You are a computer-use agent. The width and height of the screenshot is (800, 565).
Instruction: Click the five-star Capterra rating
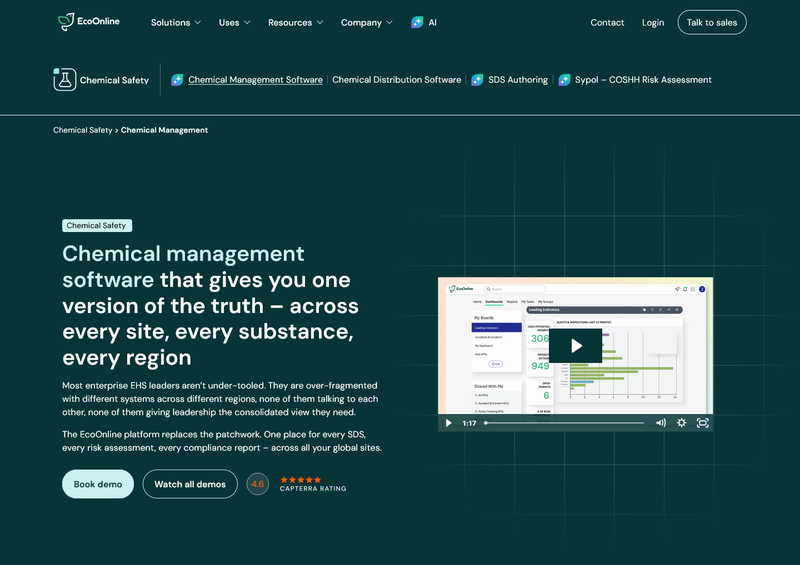pos(301,480)
